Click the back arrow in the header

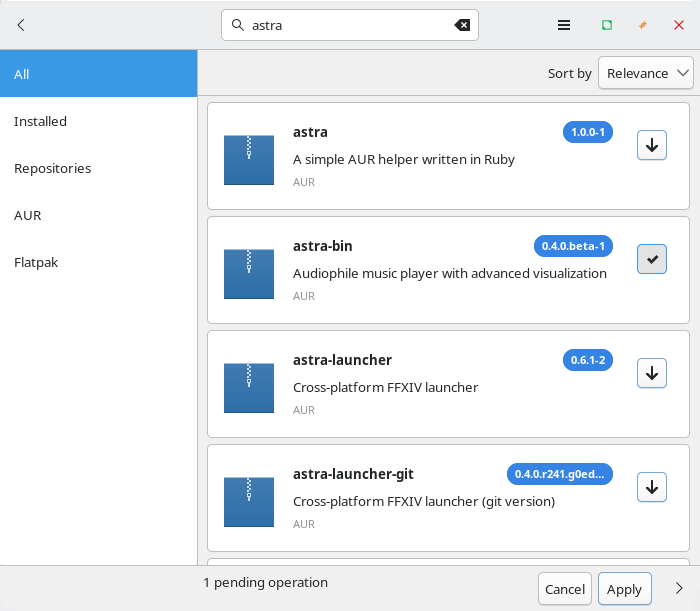point(21,25)
